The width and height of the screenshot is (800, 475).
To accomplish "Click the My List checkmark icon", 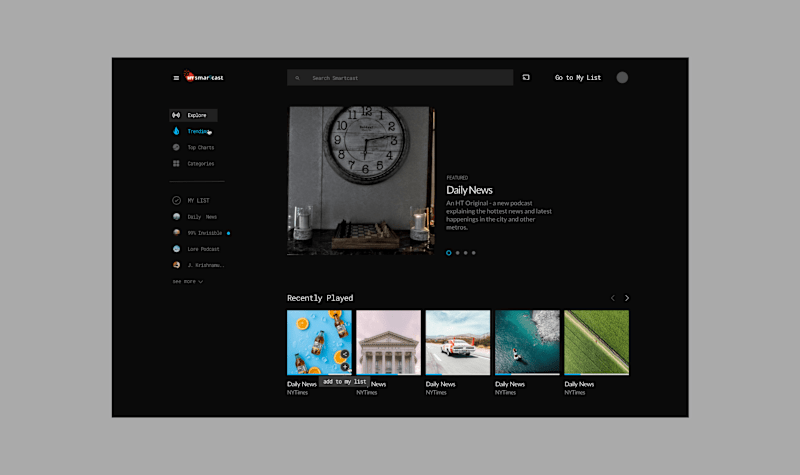I will point(177,201).
